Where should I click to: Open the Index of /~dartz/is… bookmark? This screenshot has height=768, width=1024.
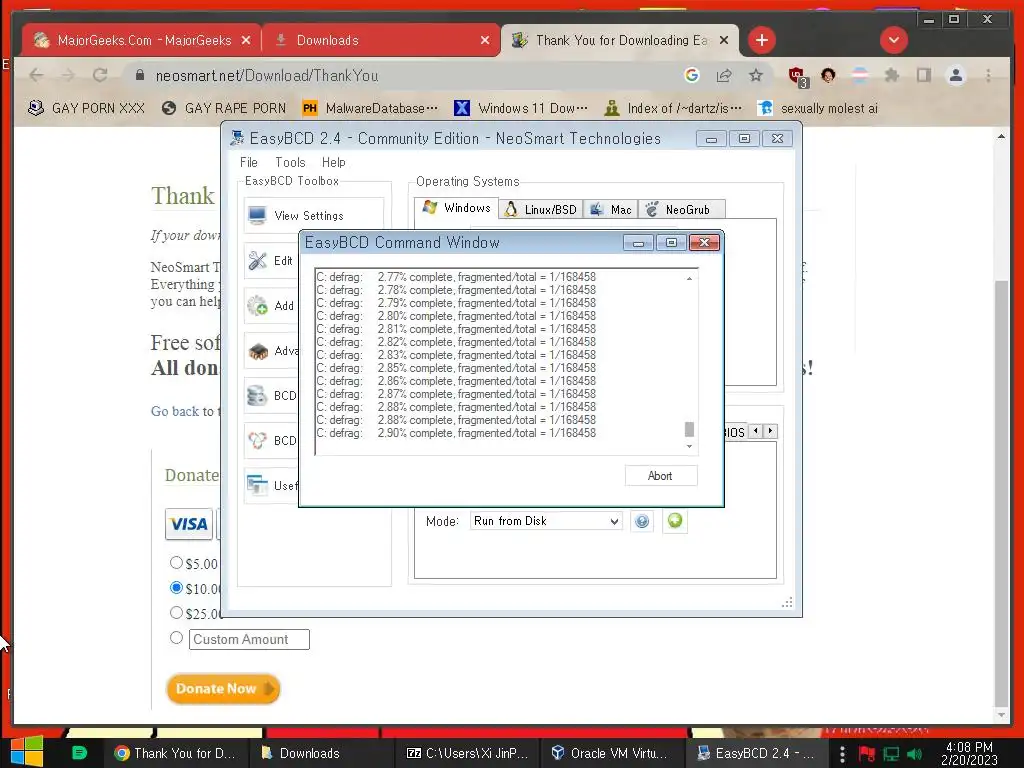tap(673, 108)
